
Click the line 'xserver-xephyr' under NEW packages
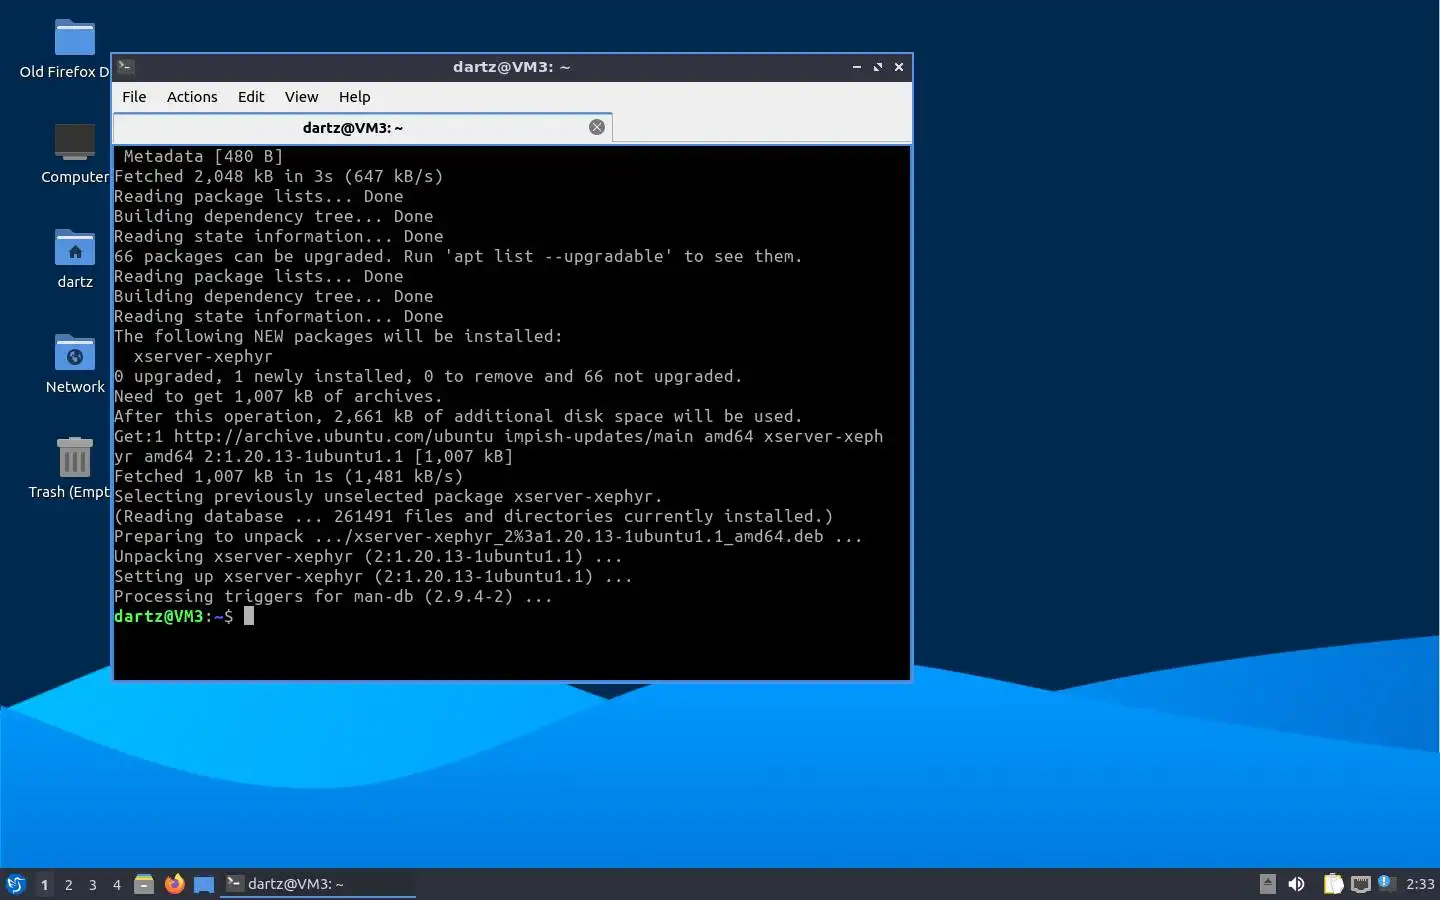click(203, 356)
